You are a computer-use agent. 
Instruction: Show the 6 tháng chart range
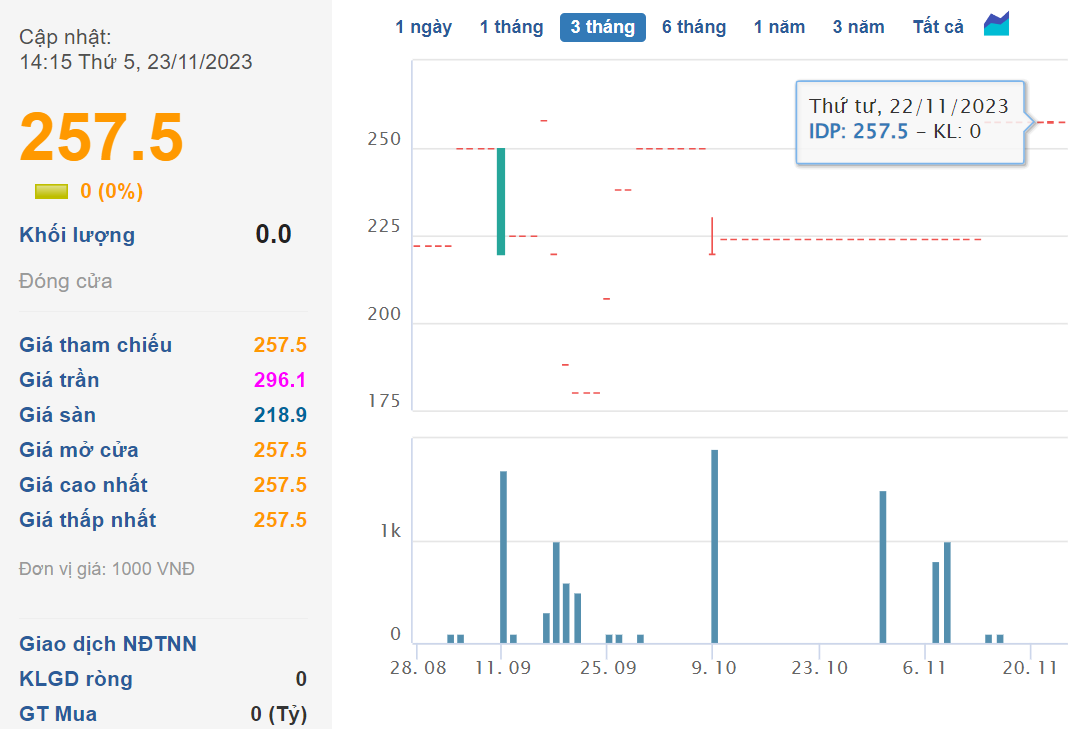point(694,27)
